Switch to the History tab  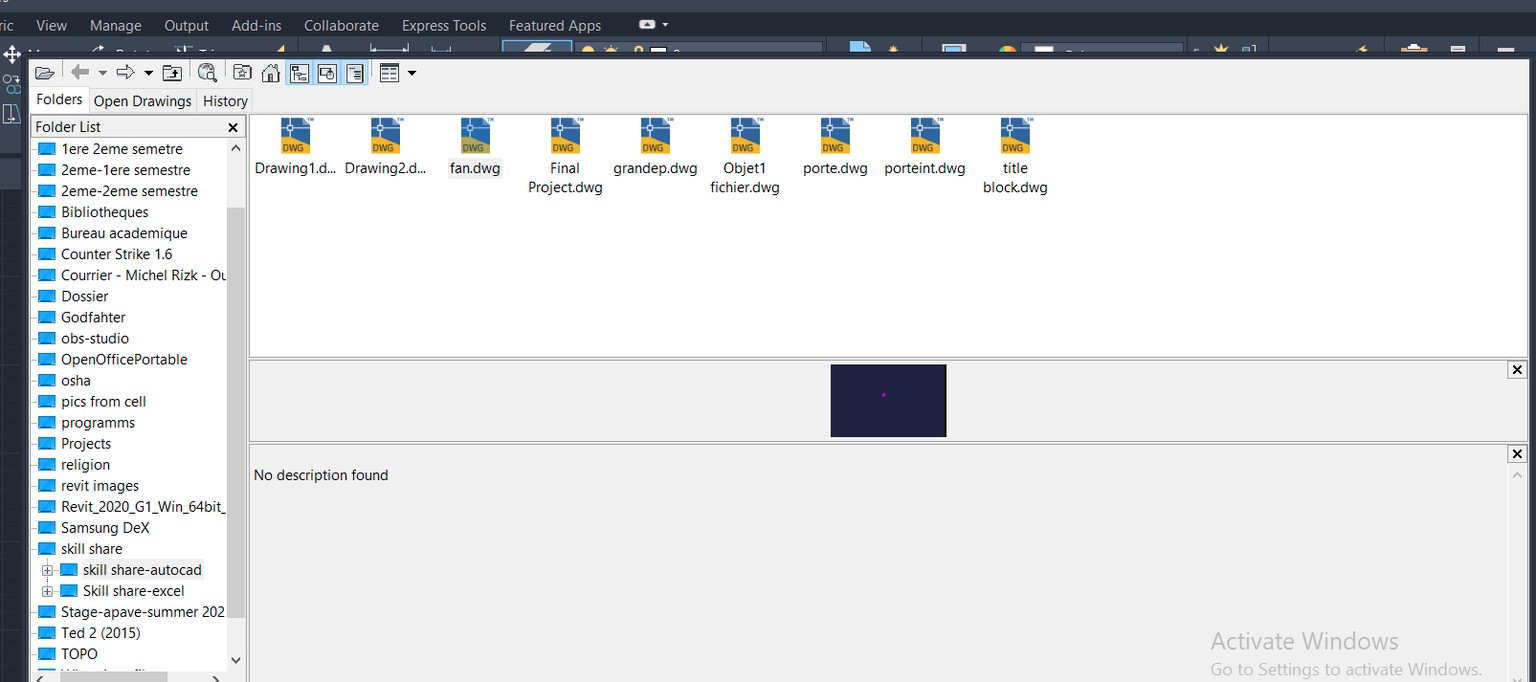pyautogui.click(x=225, y=101)
